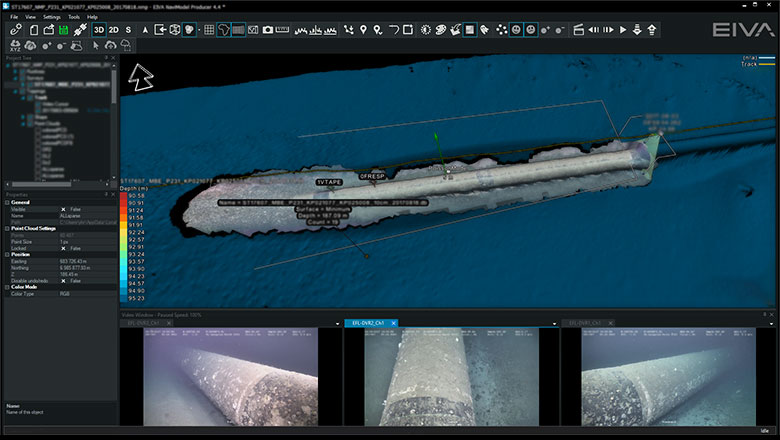Switch to 3D view mode

[99, 30]
